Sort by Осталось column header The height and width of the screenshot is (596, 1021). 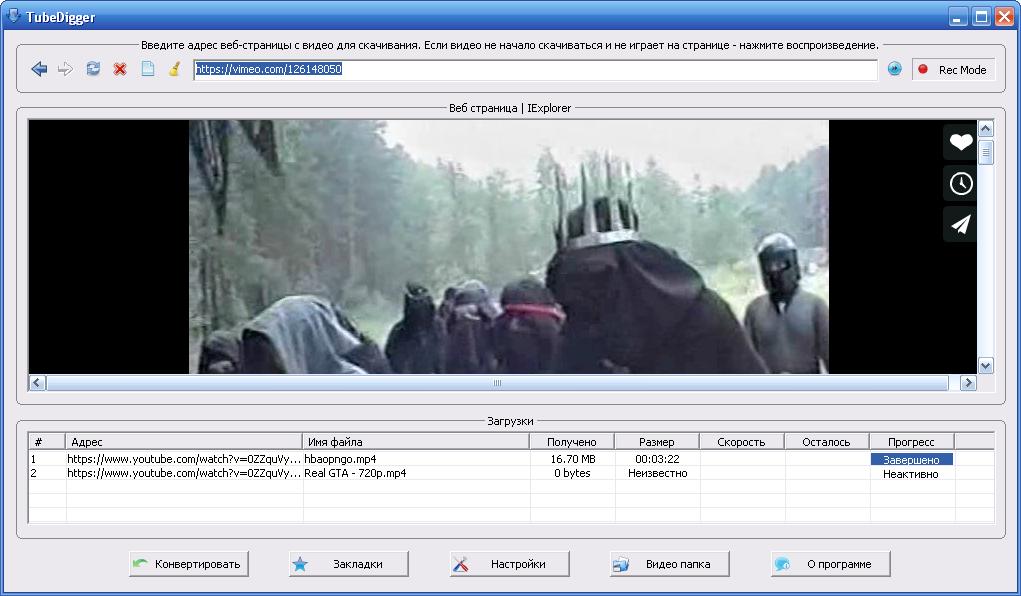pos(827,442)
